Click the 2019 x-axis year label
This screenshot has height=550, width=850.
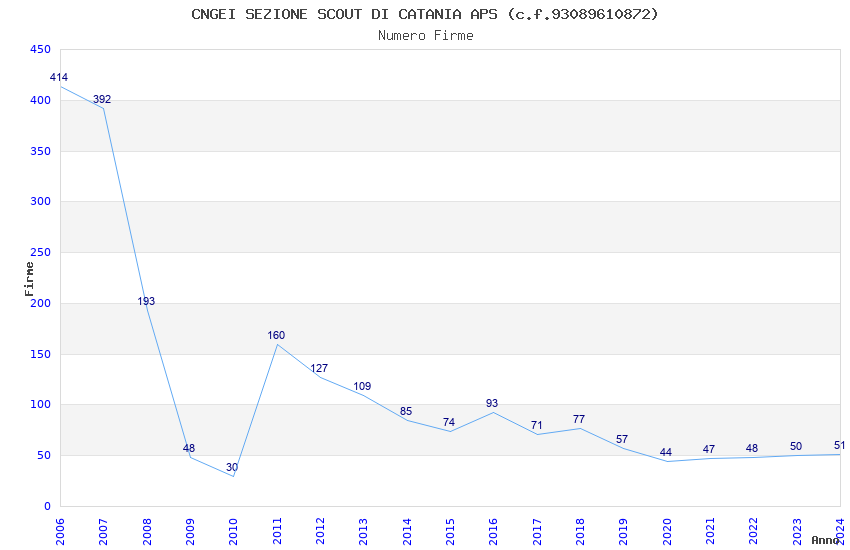(624, 529)
